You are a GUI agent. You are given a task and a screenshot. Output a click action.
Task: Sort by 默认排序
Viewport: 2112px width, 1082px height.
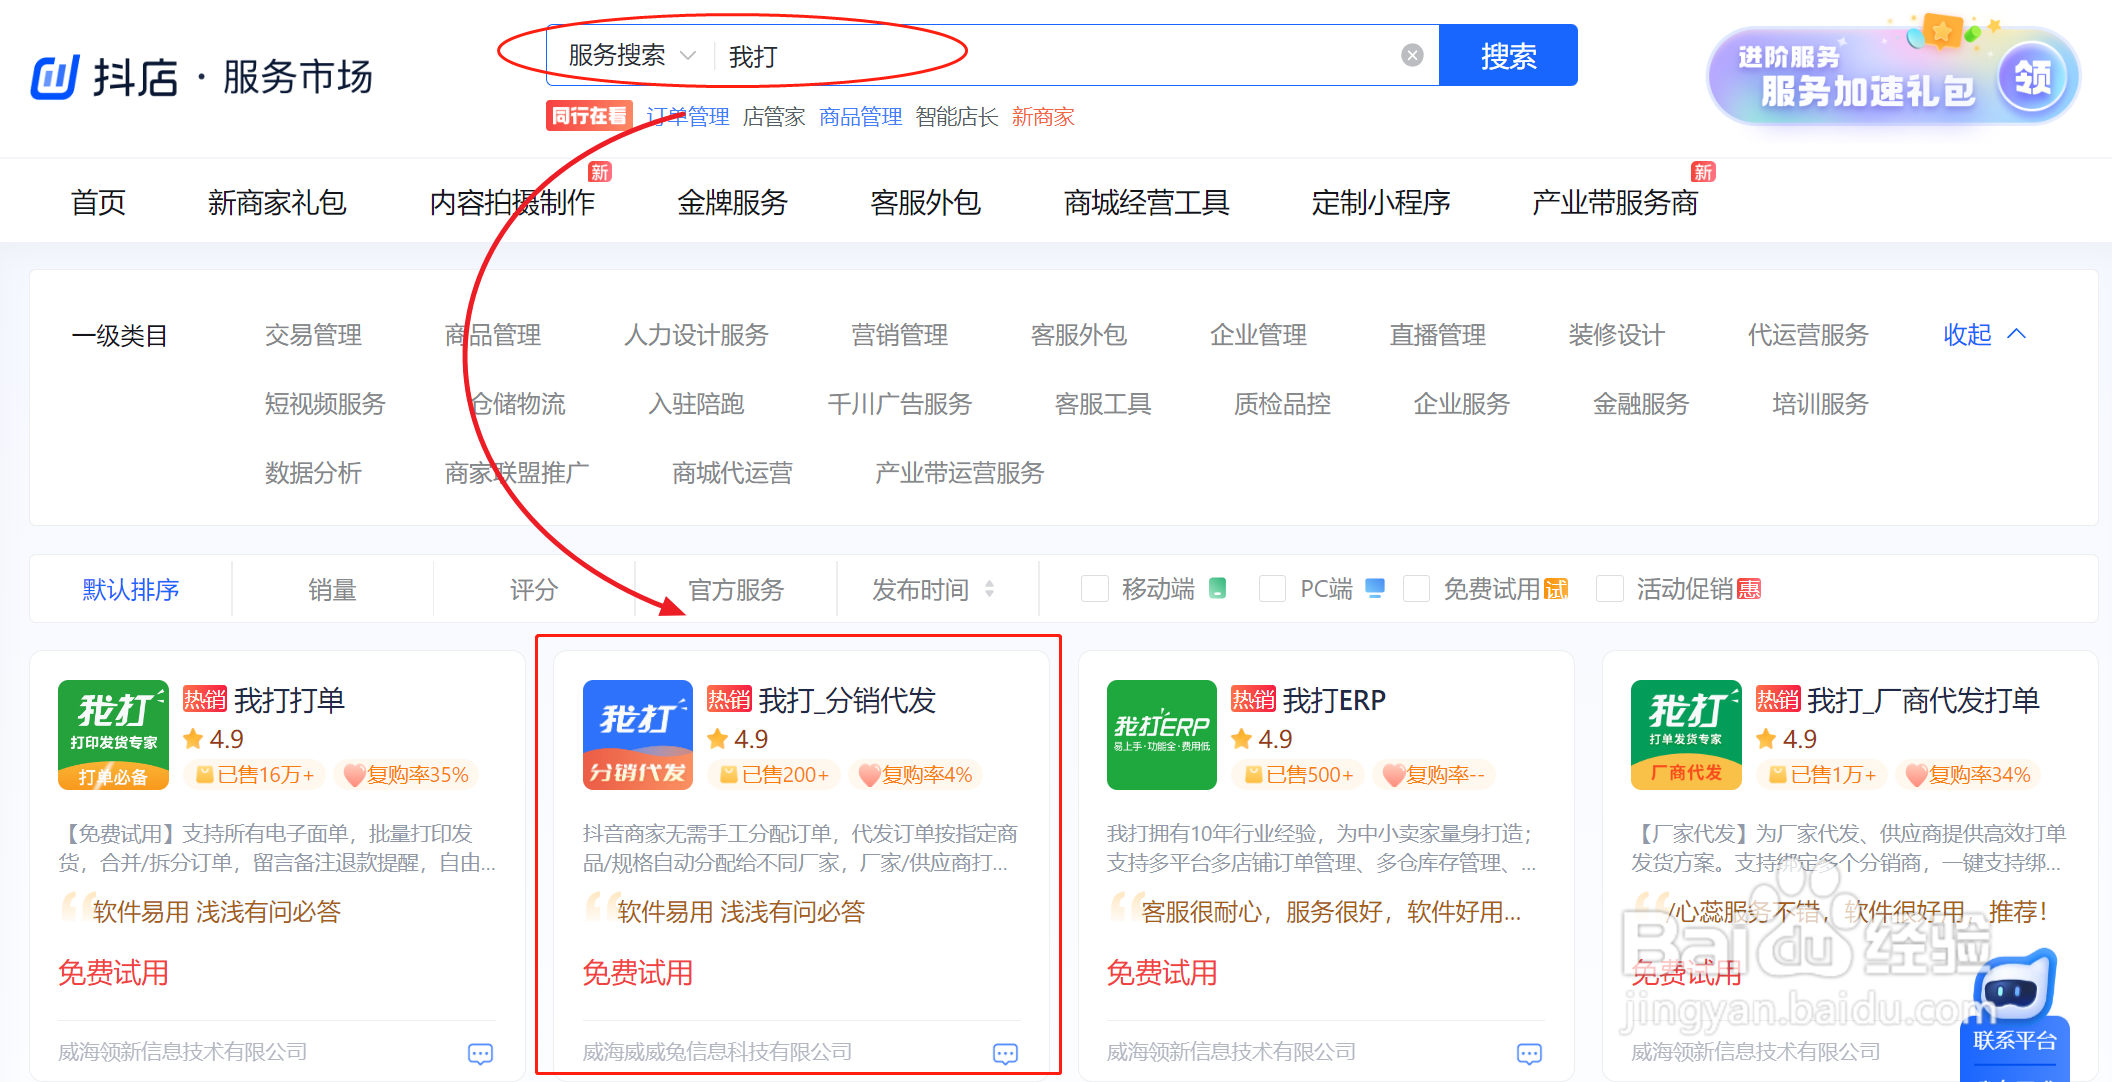[131, 589]
